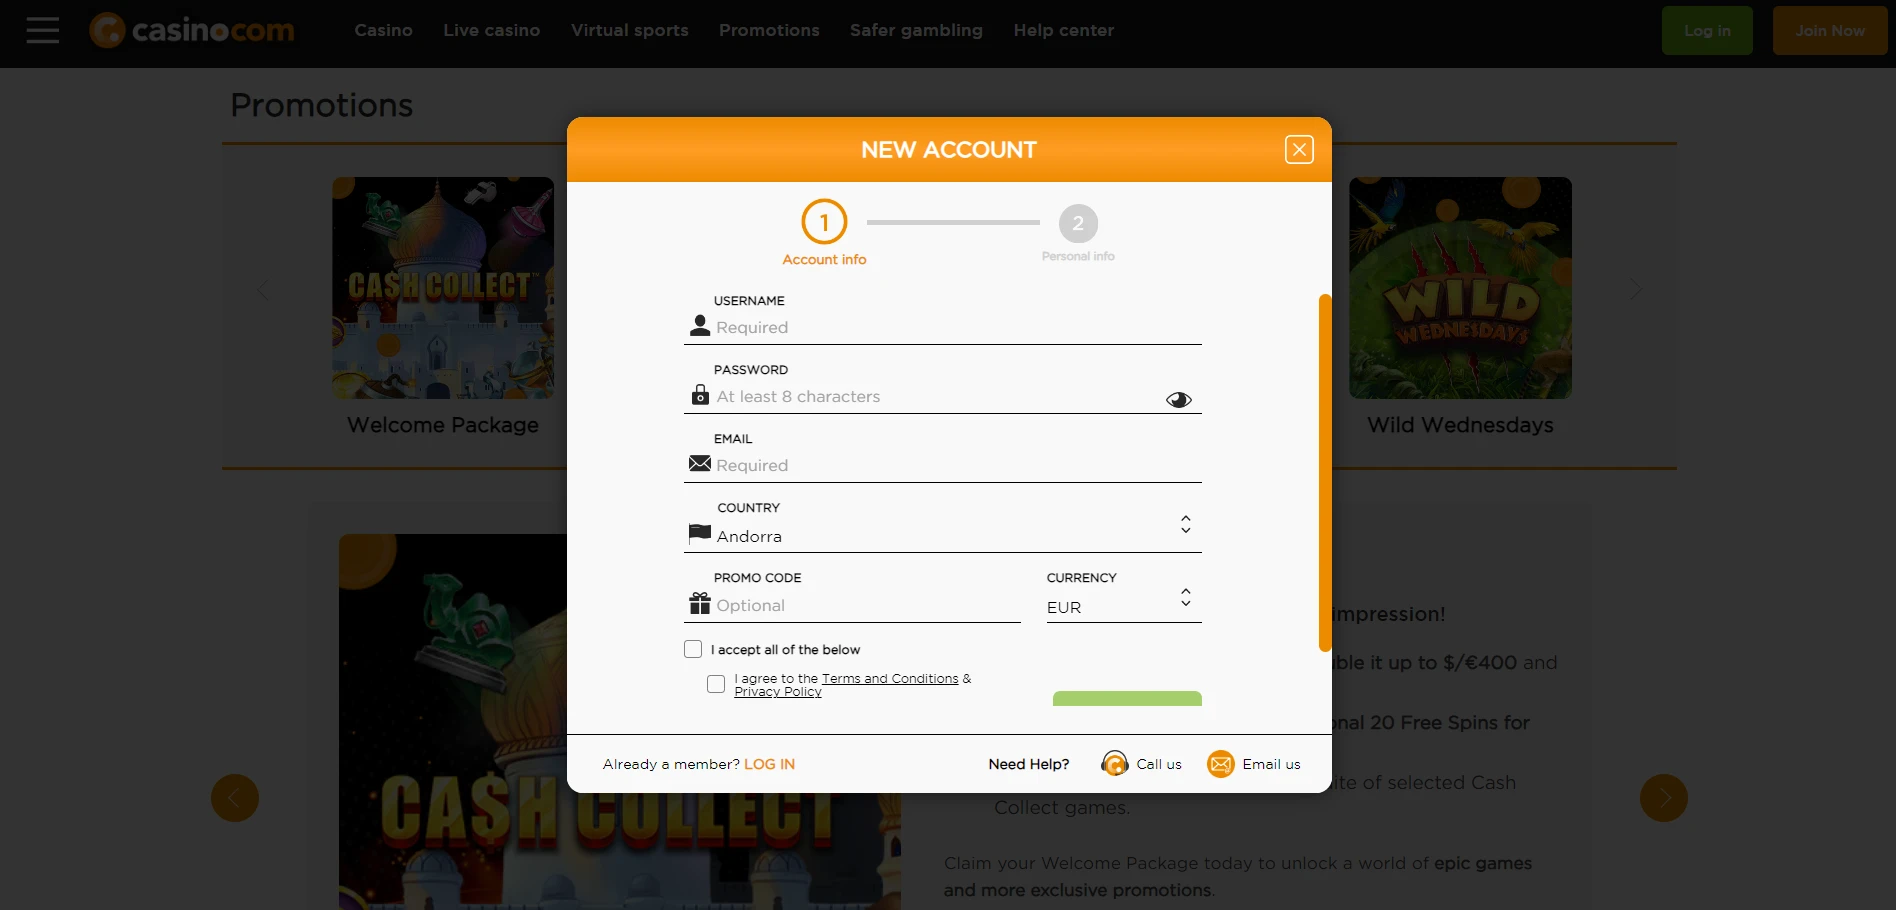Click promotions strip left arrow
Viewport: 1896px width, 910px height.
tap(263, 290)
